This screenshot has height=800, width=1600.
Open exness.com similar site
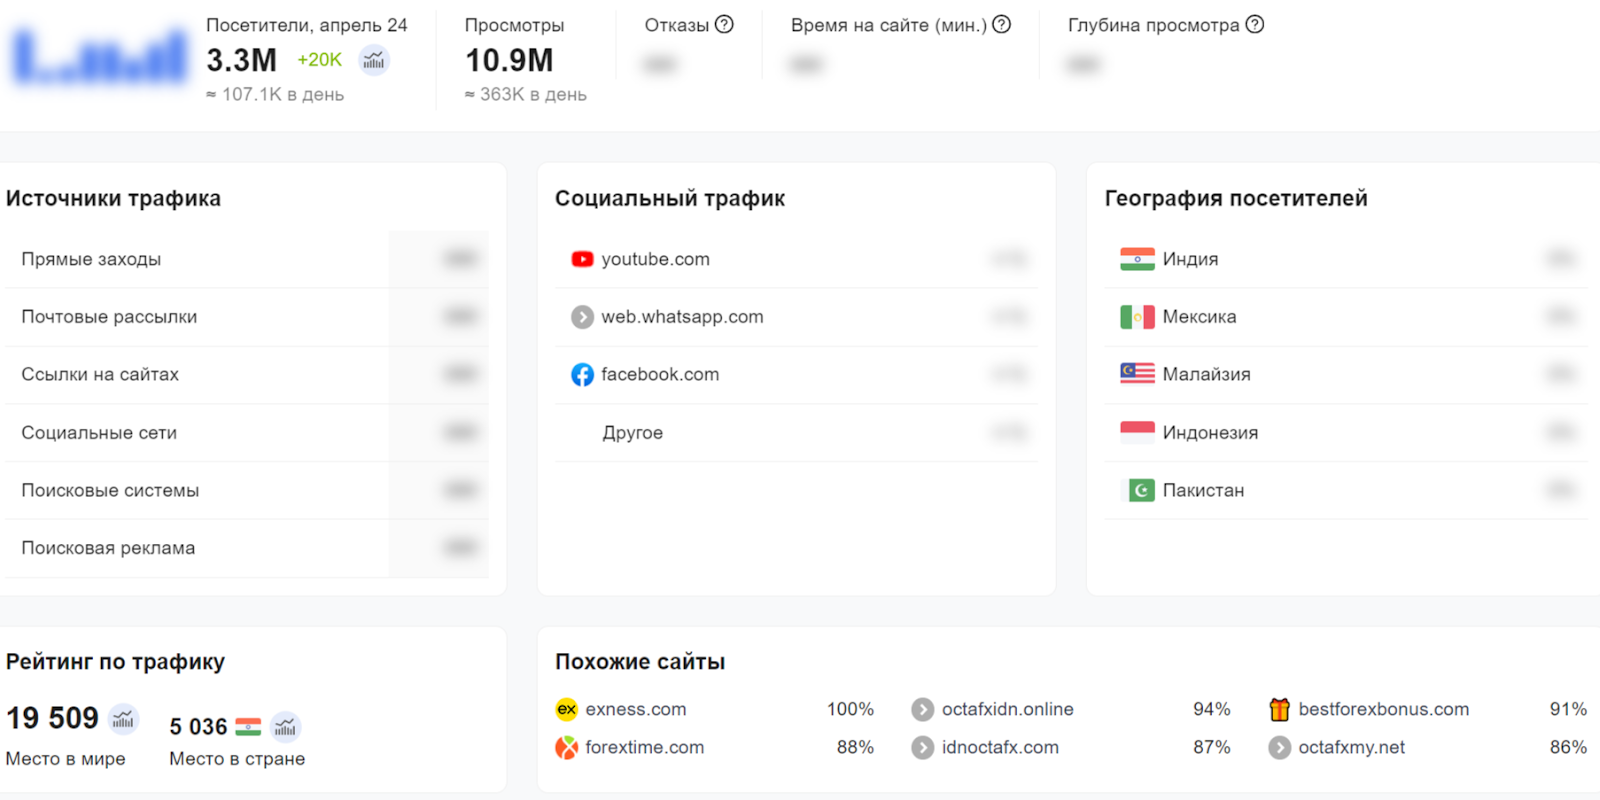point(636,709)
